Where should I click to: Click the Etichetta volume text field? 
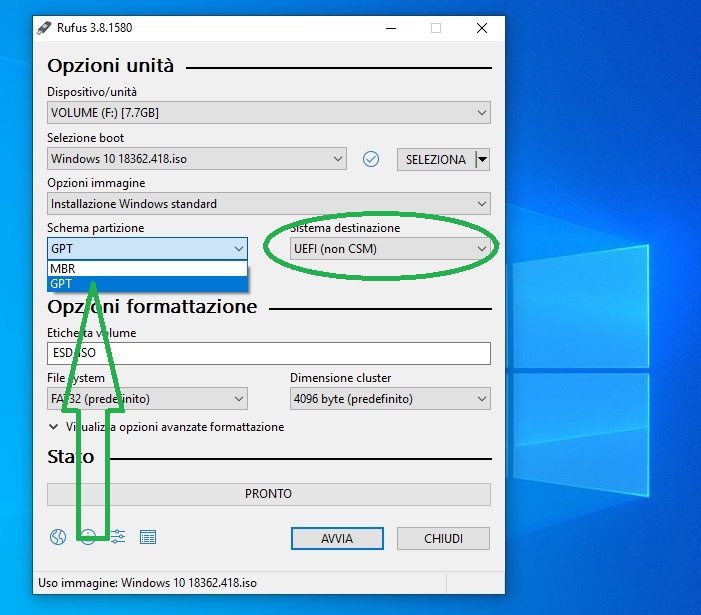269,353
